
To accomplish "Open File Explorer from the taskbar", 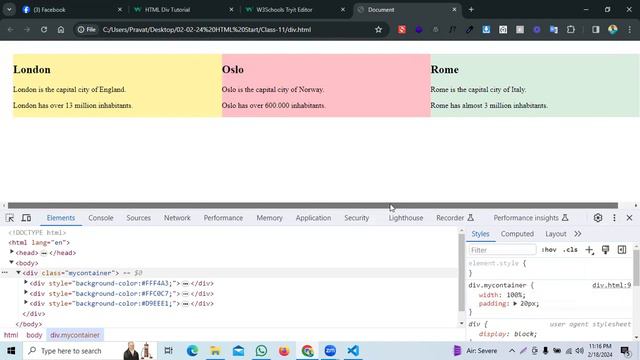I will (x=215, y=351).
